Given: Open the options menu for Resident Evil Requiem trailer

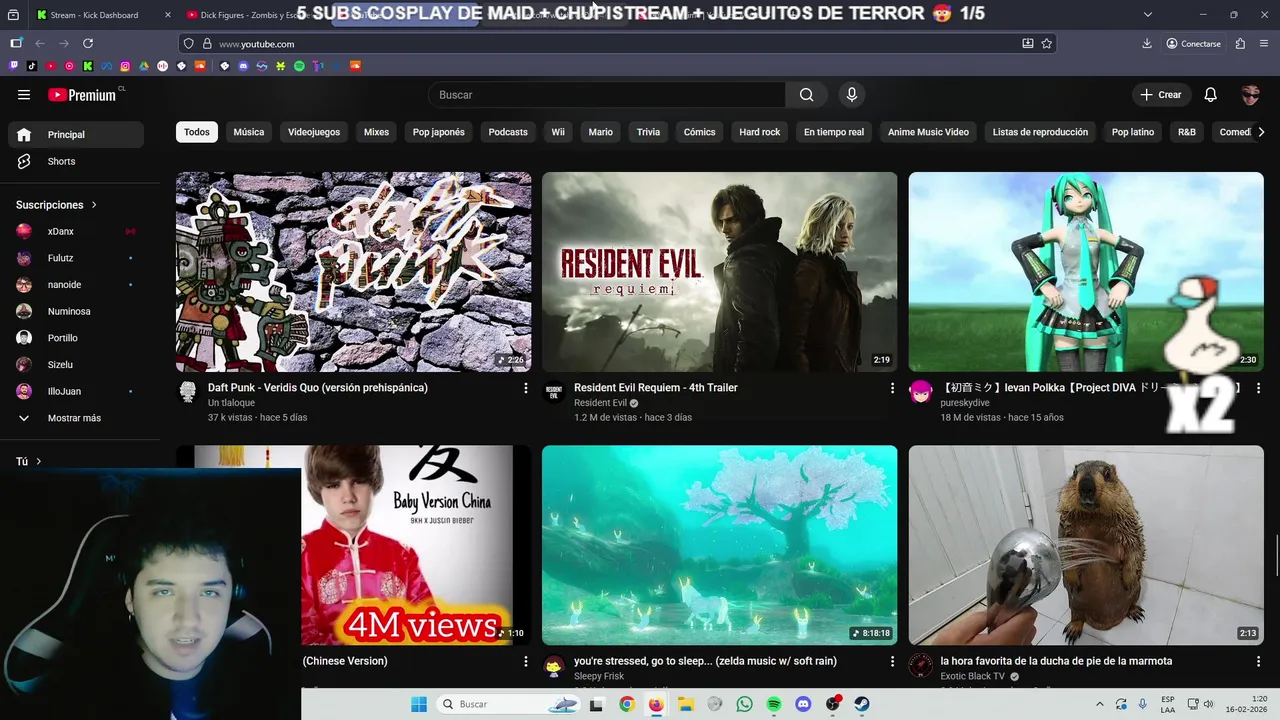Looking at the screenshot, I should tap(892, 388).
